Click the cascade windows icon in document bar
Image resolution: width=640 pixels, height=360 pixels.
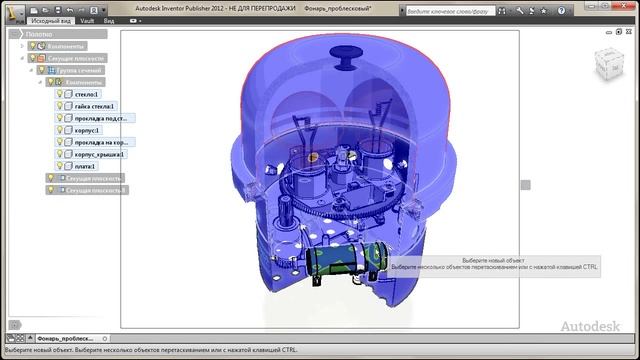pos(11,338)
